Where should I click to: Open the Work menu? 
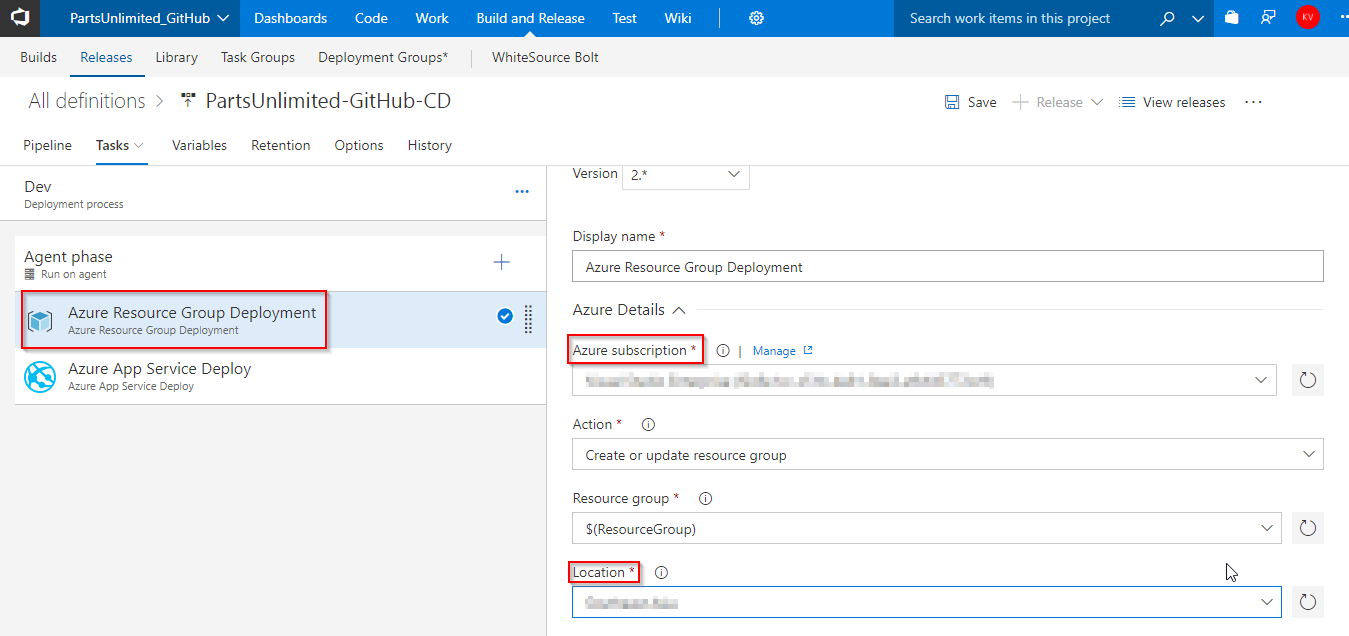432,18
